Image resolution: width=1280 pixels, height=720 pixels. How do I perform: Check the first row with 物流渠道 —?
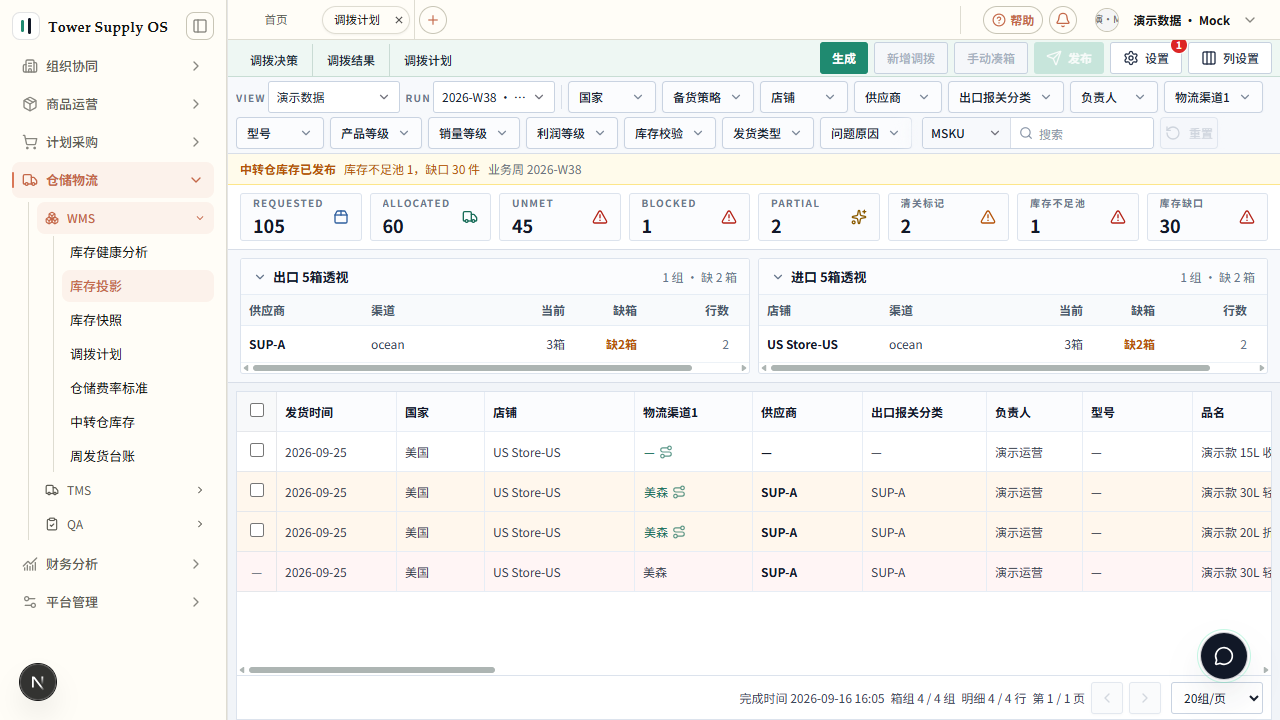tap(257, 450)
